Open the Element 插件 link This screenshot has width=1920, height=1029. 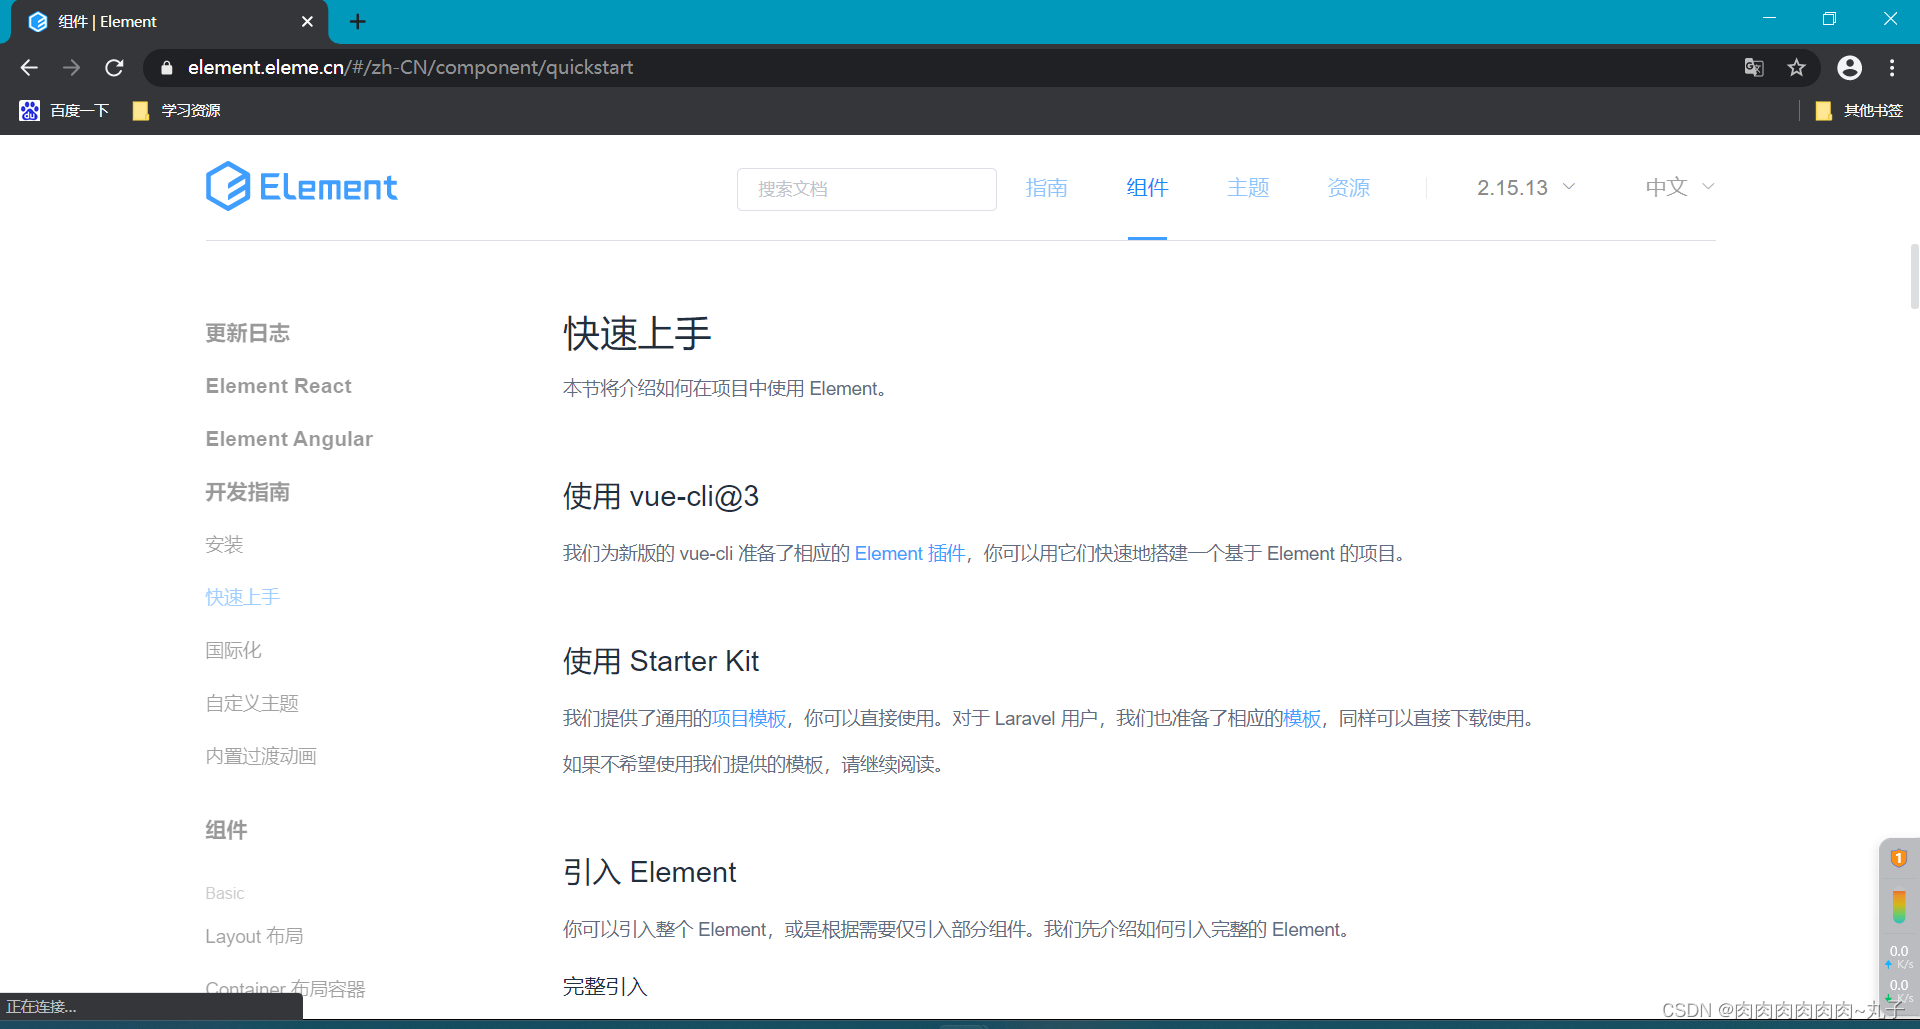coord(908,553)
